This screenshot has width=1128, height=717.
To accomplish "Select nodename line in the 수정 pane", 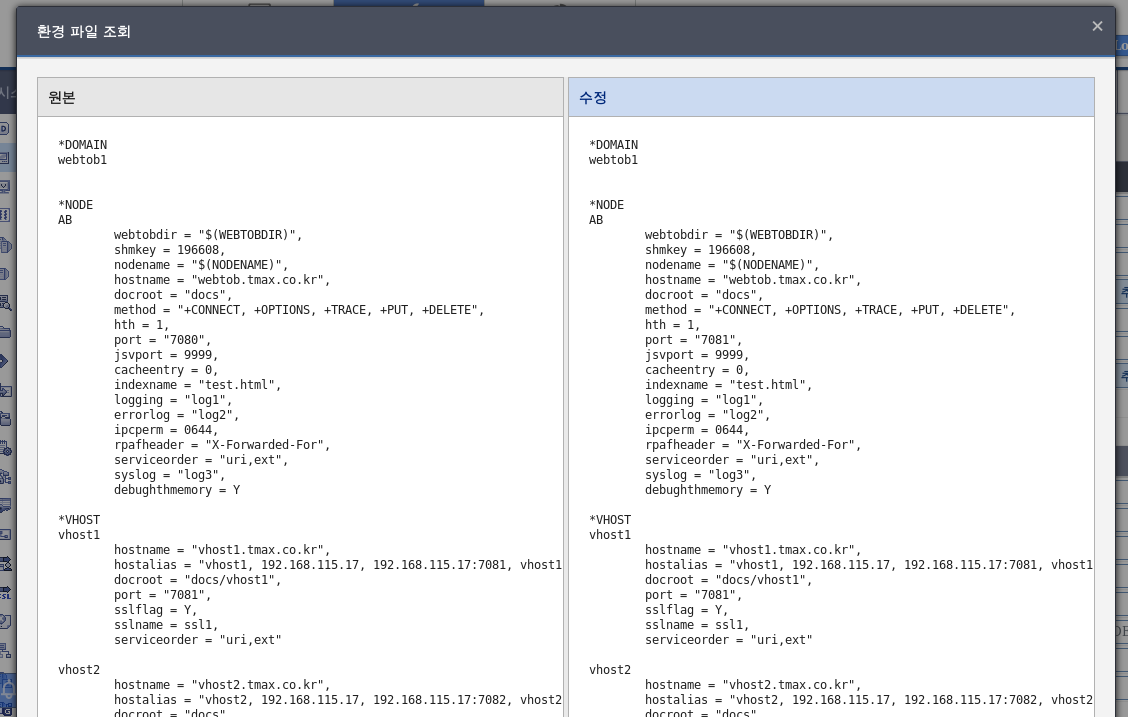I will coord(732,265).
